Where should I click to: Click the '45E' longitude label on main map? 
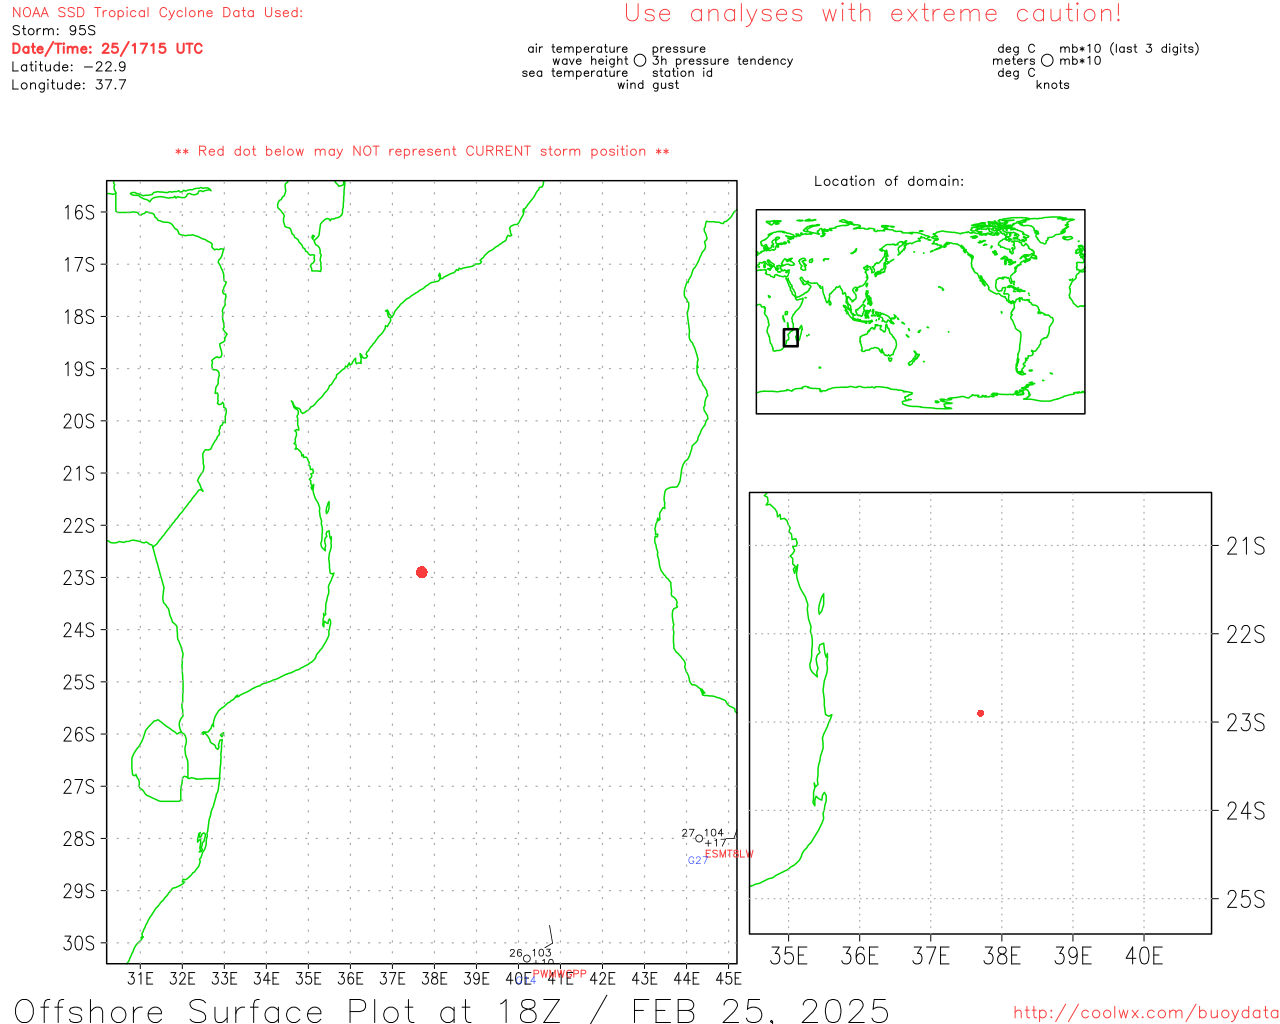coord(728,978)
